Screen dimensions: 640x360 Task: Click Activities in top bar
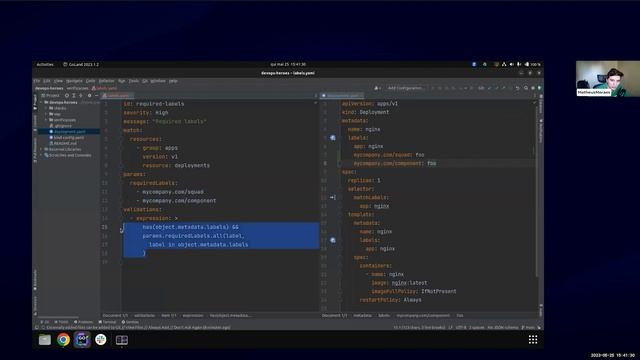[45, 64]
